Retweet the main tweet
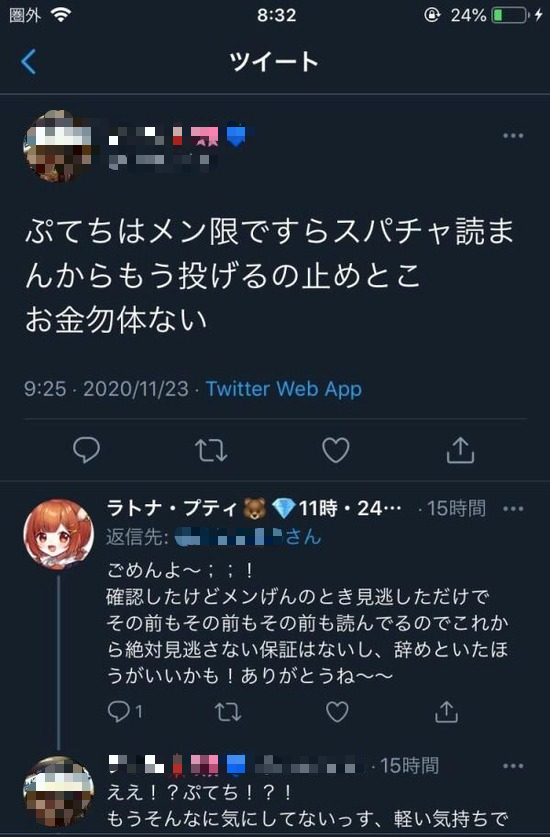 click(x=211, y=450)
